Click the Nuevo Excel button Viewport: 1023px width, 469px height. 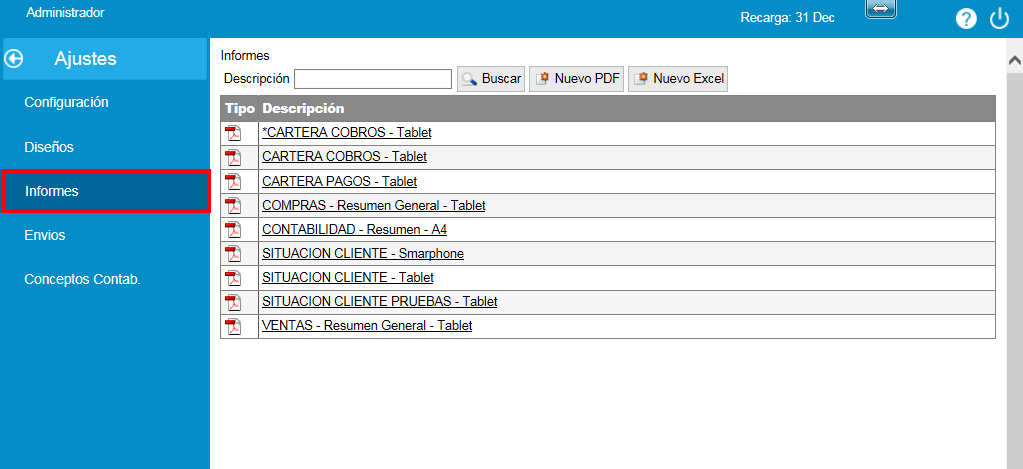678,79
